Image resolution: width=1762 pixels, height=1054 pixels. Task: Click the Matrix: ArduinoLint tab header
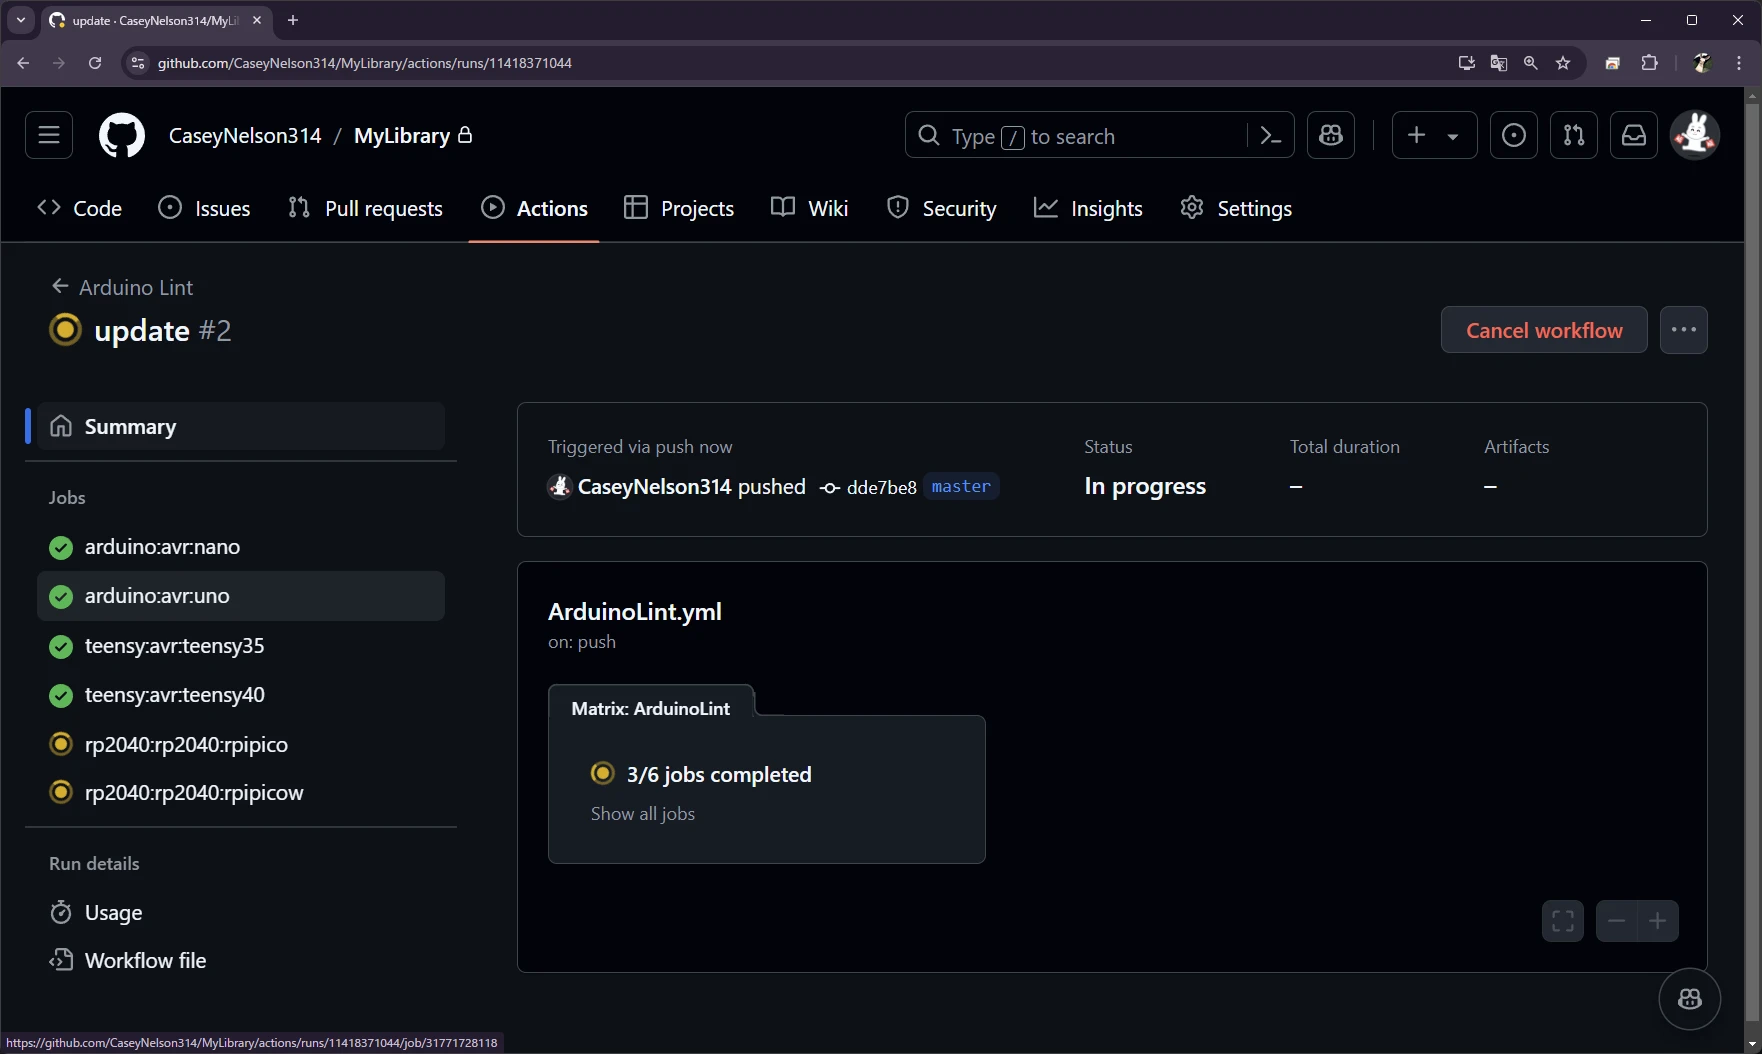point(651,708)
